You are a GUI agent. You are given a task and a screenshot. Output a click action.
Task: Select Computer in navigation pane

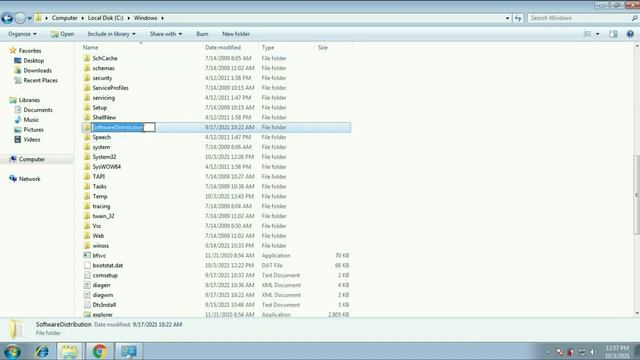pyautogui.click(x=31, y=159)
